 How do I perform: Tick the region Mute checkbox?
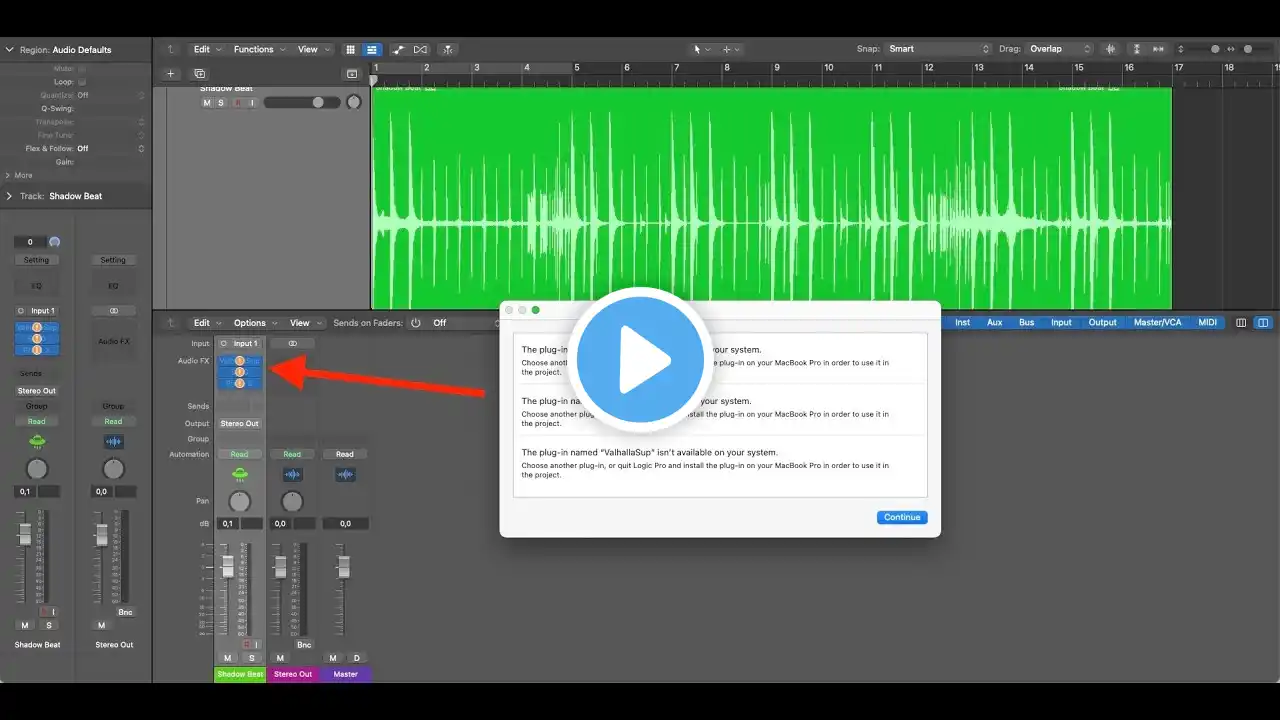pyautogui.click(x=82, y=70)
